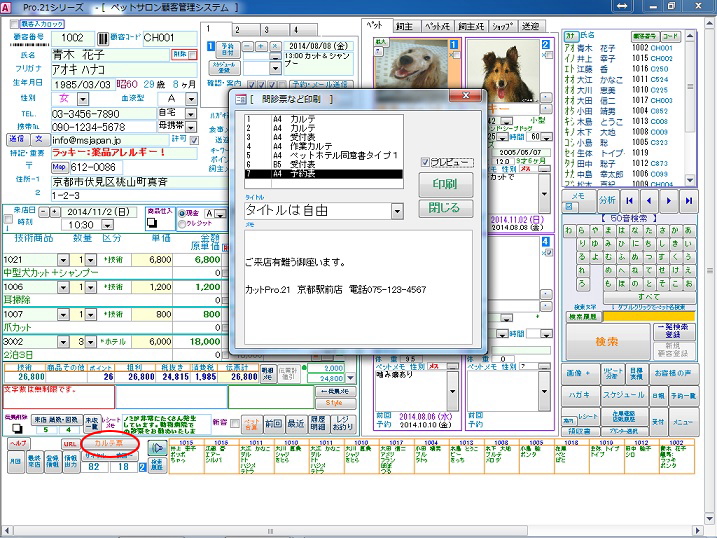Toggle the checkbox beside pet number 2
Viewport: 717px width, 538px height.
click(549, 55)
